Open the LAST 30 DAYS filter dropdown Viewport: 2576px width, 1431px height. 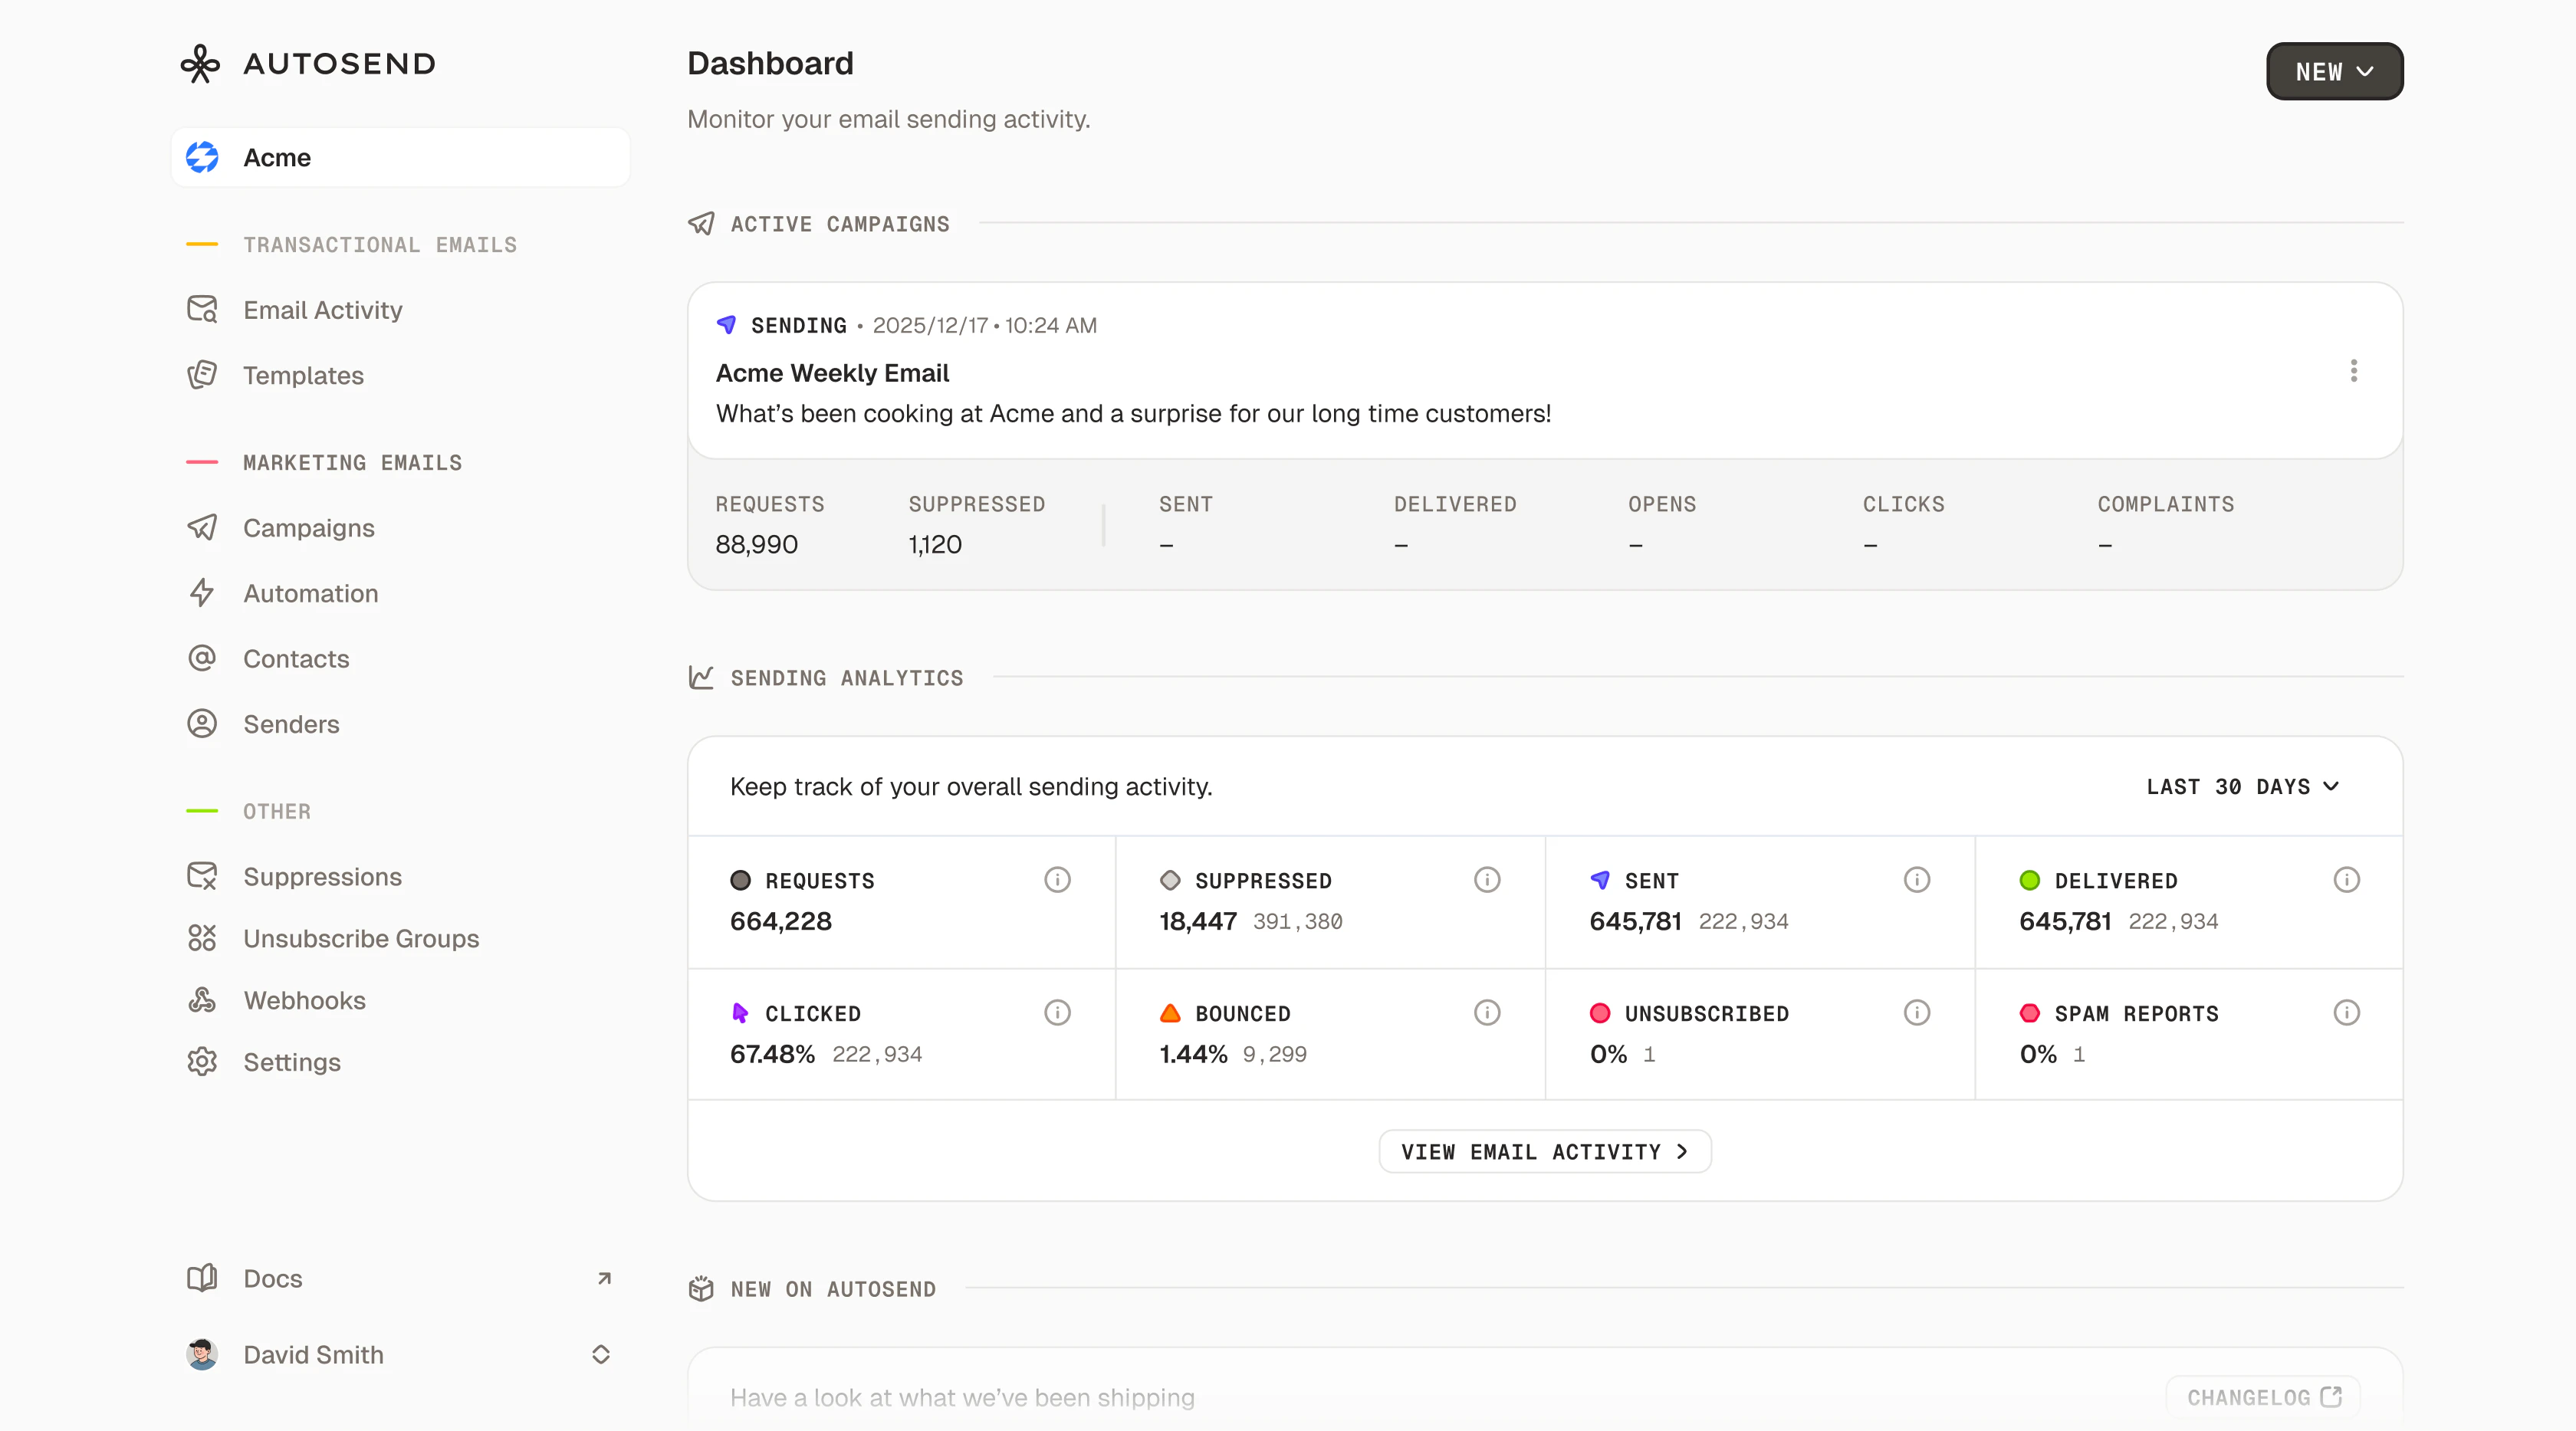pos(2242,786)
